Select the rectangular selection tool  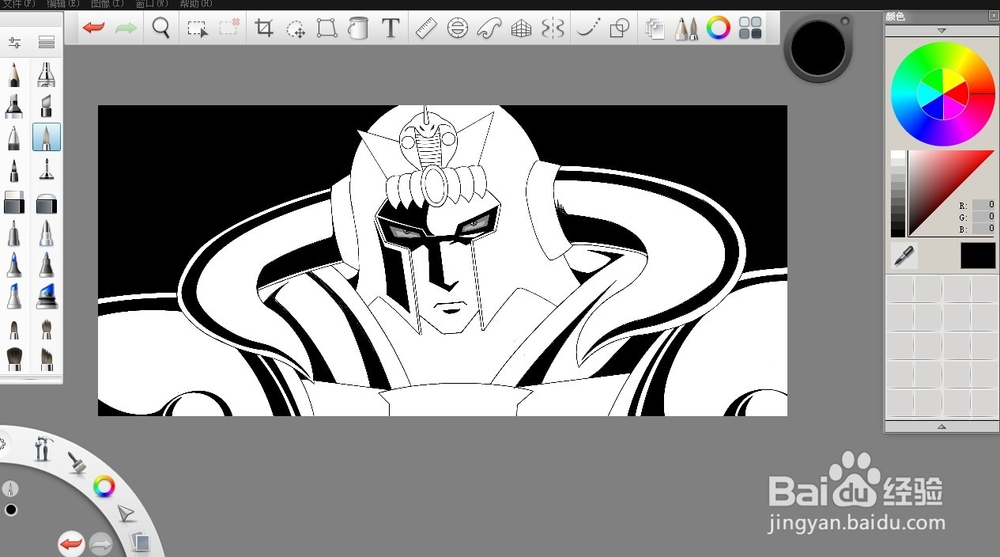pos(197,29)
